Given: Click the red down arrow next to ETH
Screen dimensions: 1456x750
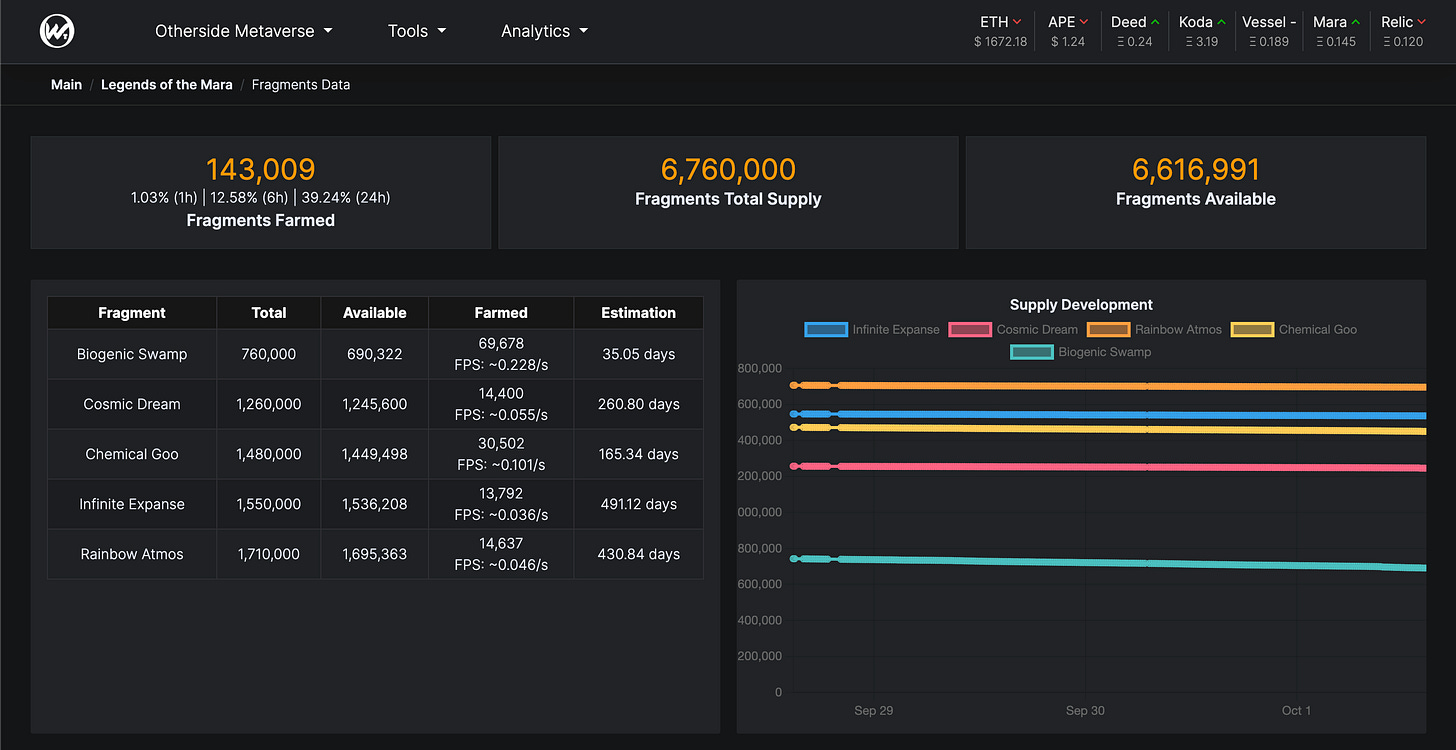Looking at the screenshot, I should pyautogui.click(x=1017, y=22).
